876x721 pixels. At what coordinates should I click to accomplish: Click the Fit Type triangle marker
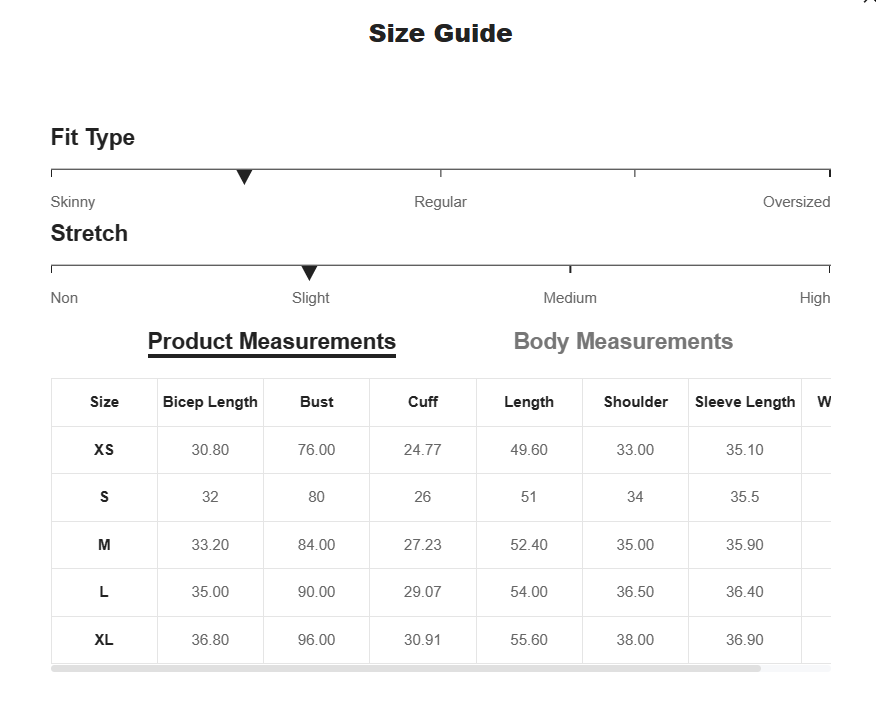[x=244, y=177]
